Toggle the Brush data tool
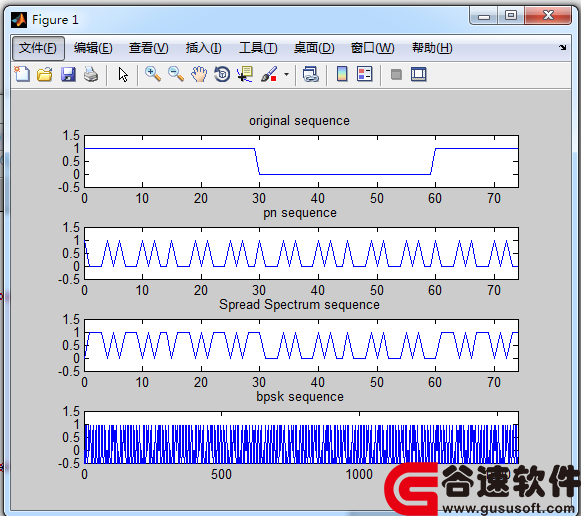 269,74
